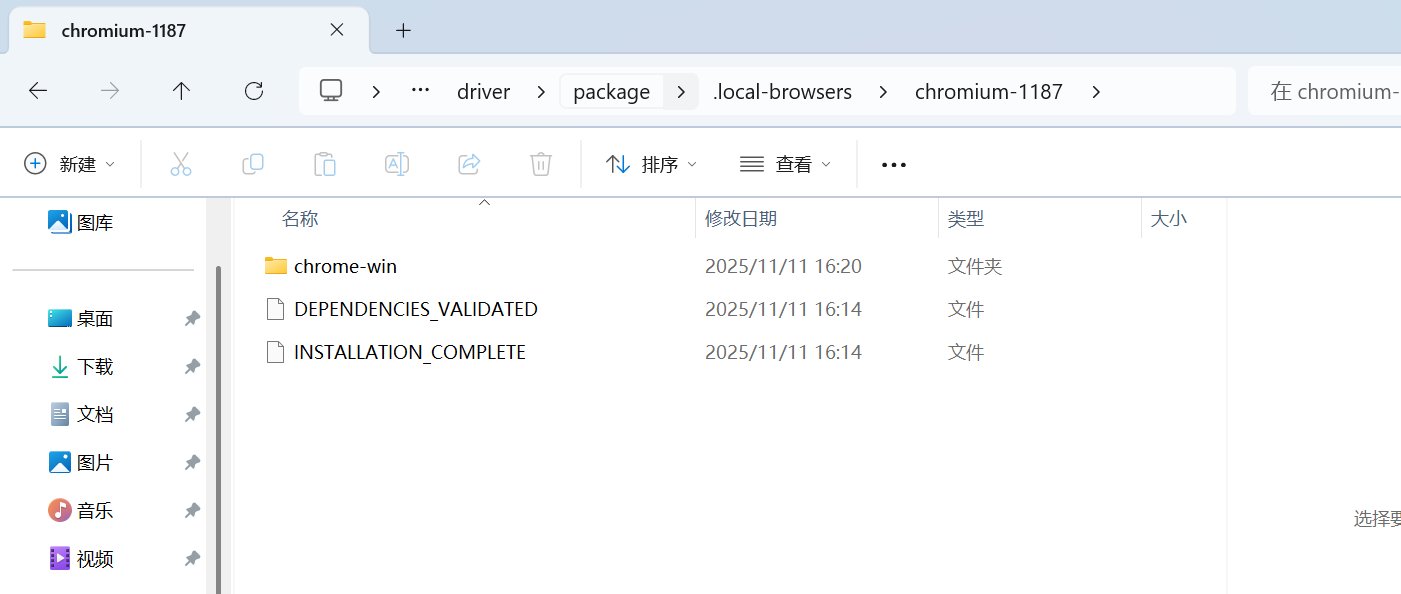Select the INSTALLATION_COMPLETE file icon
This screenshot has height=594, width=1401.
(x=276, y=352)
